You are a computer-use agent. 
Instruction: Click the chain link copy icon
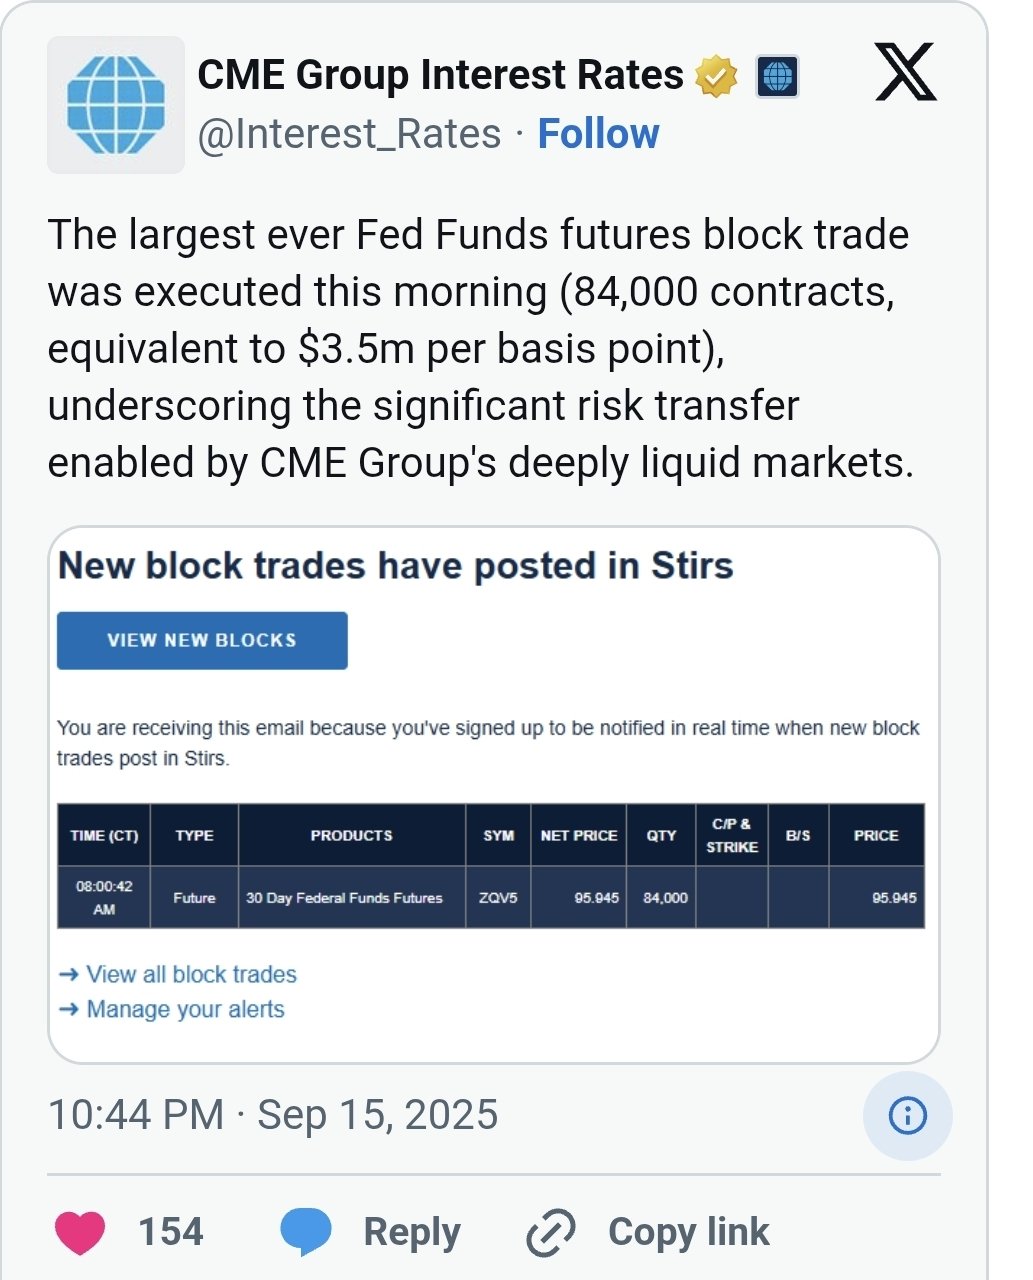pos(551,1232)
